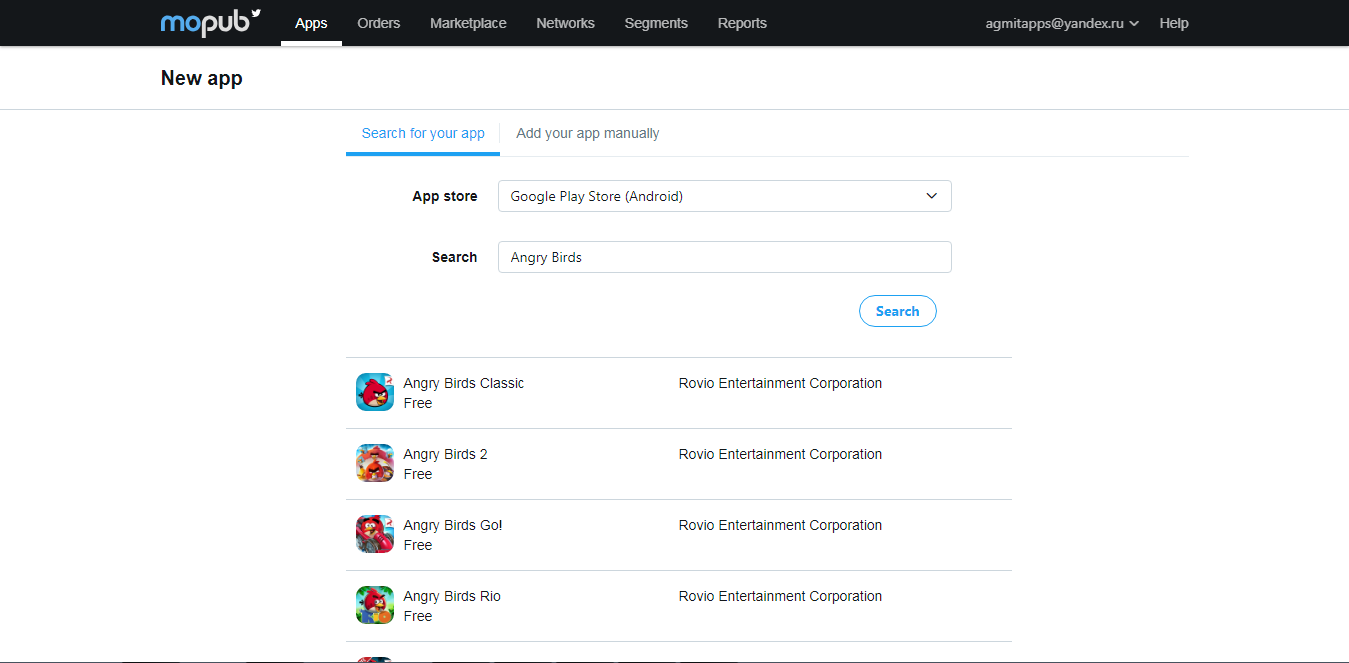Go to the Marketplace section
This screenshot has width=1349, height=663.
click(x=468, y=23)
